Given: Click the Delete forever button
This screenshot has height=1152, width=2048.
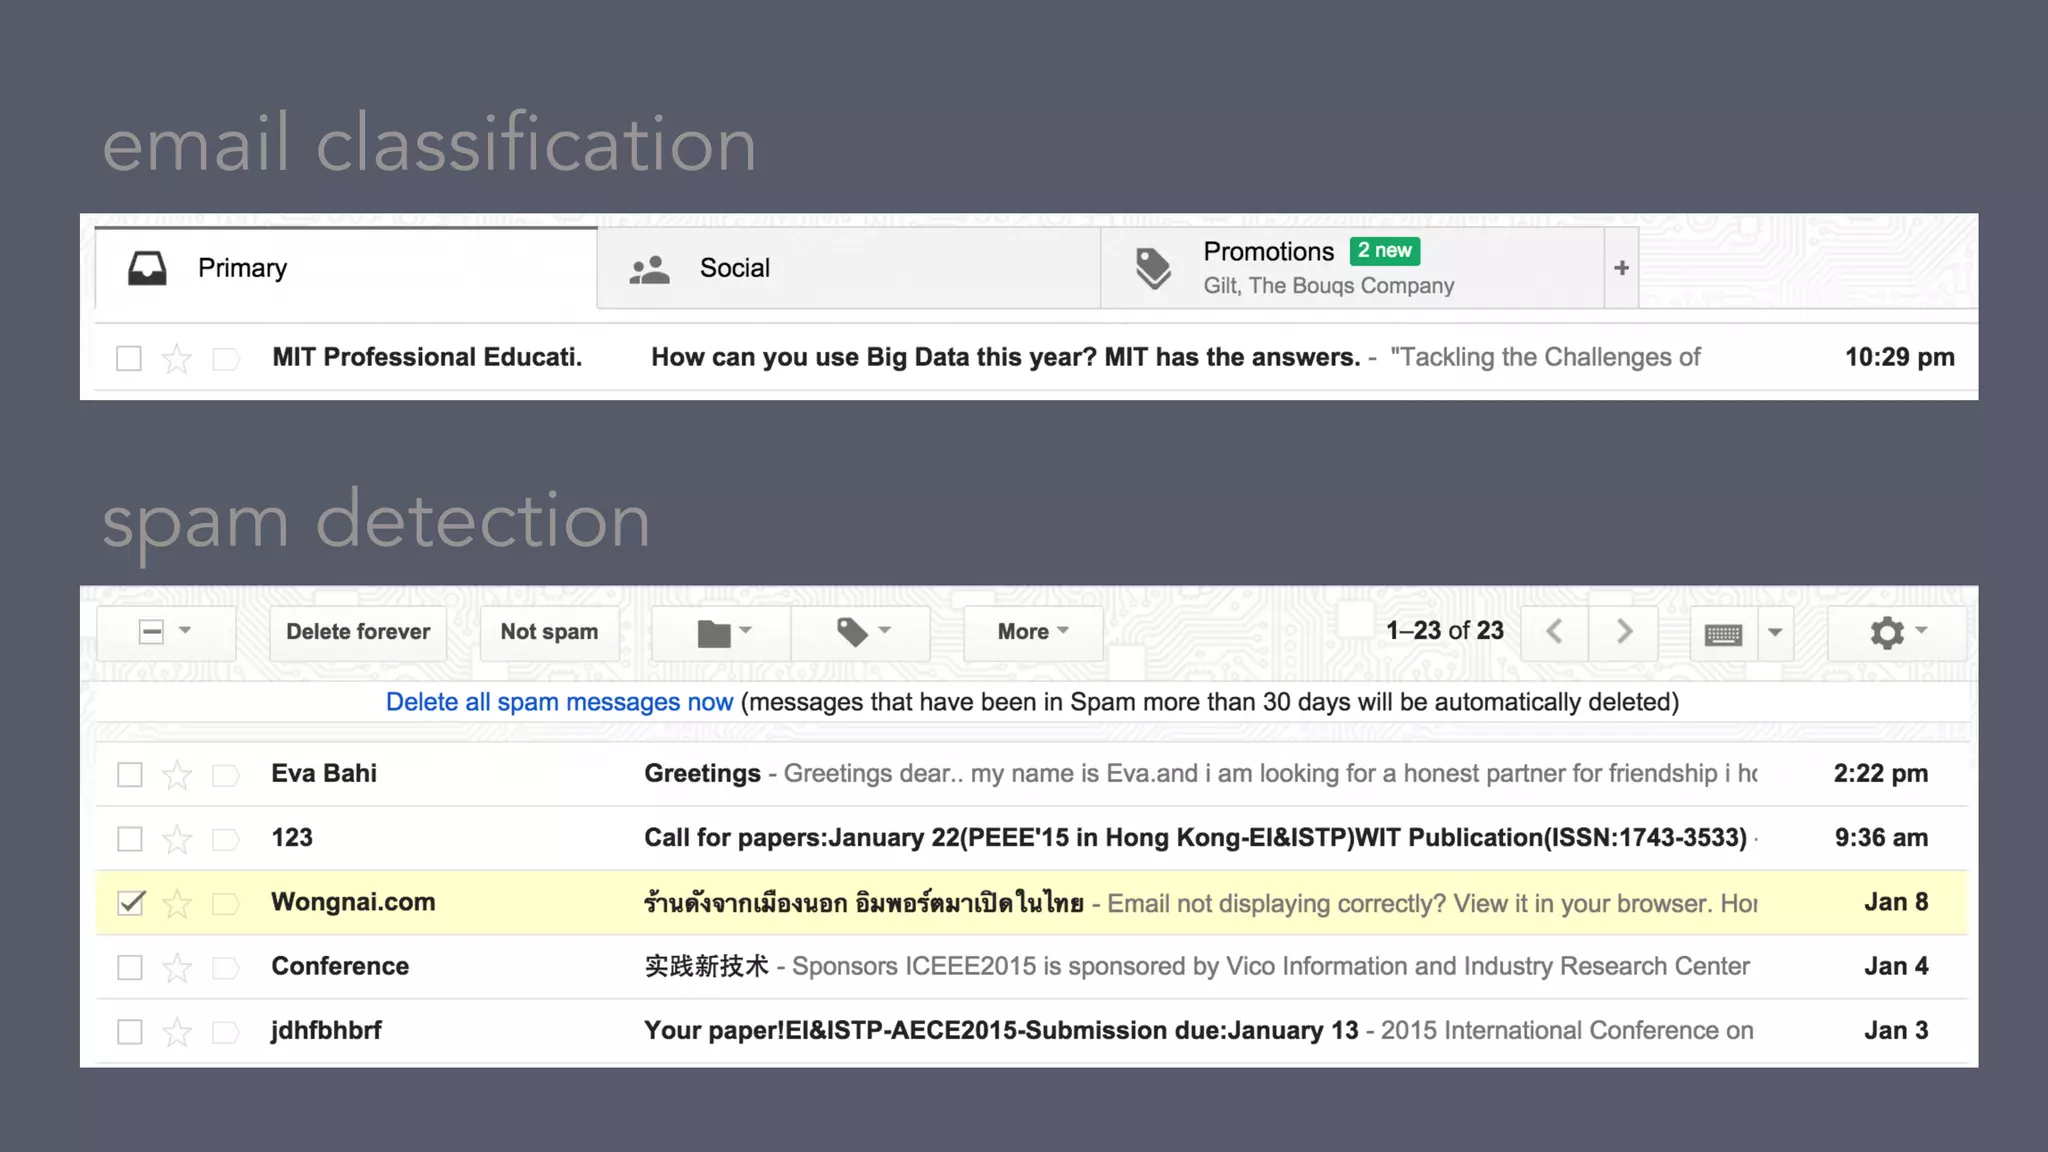Looking at the screenshot, I should [358, 632].
